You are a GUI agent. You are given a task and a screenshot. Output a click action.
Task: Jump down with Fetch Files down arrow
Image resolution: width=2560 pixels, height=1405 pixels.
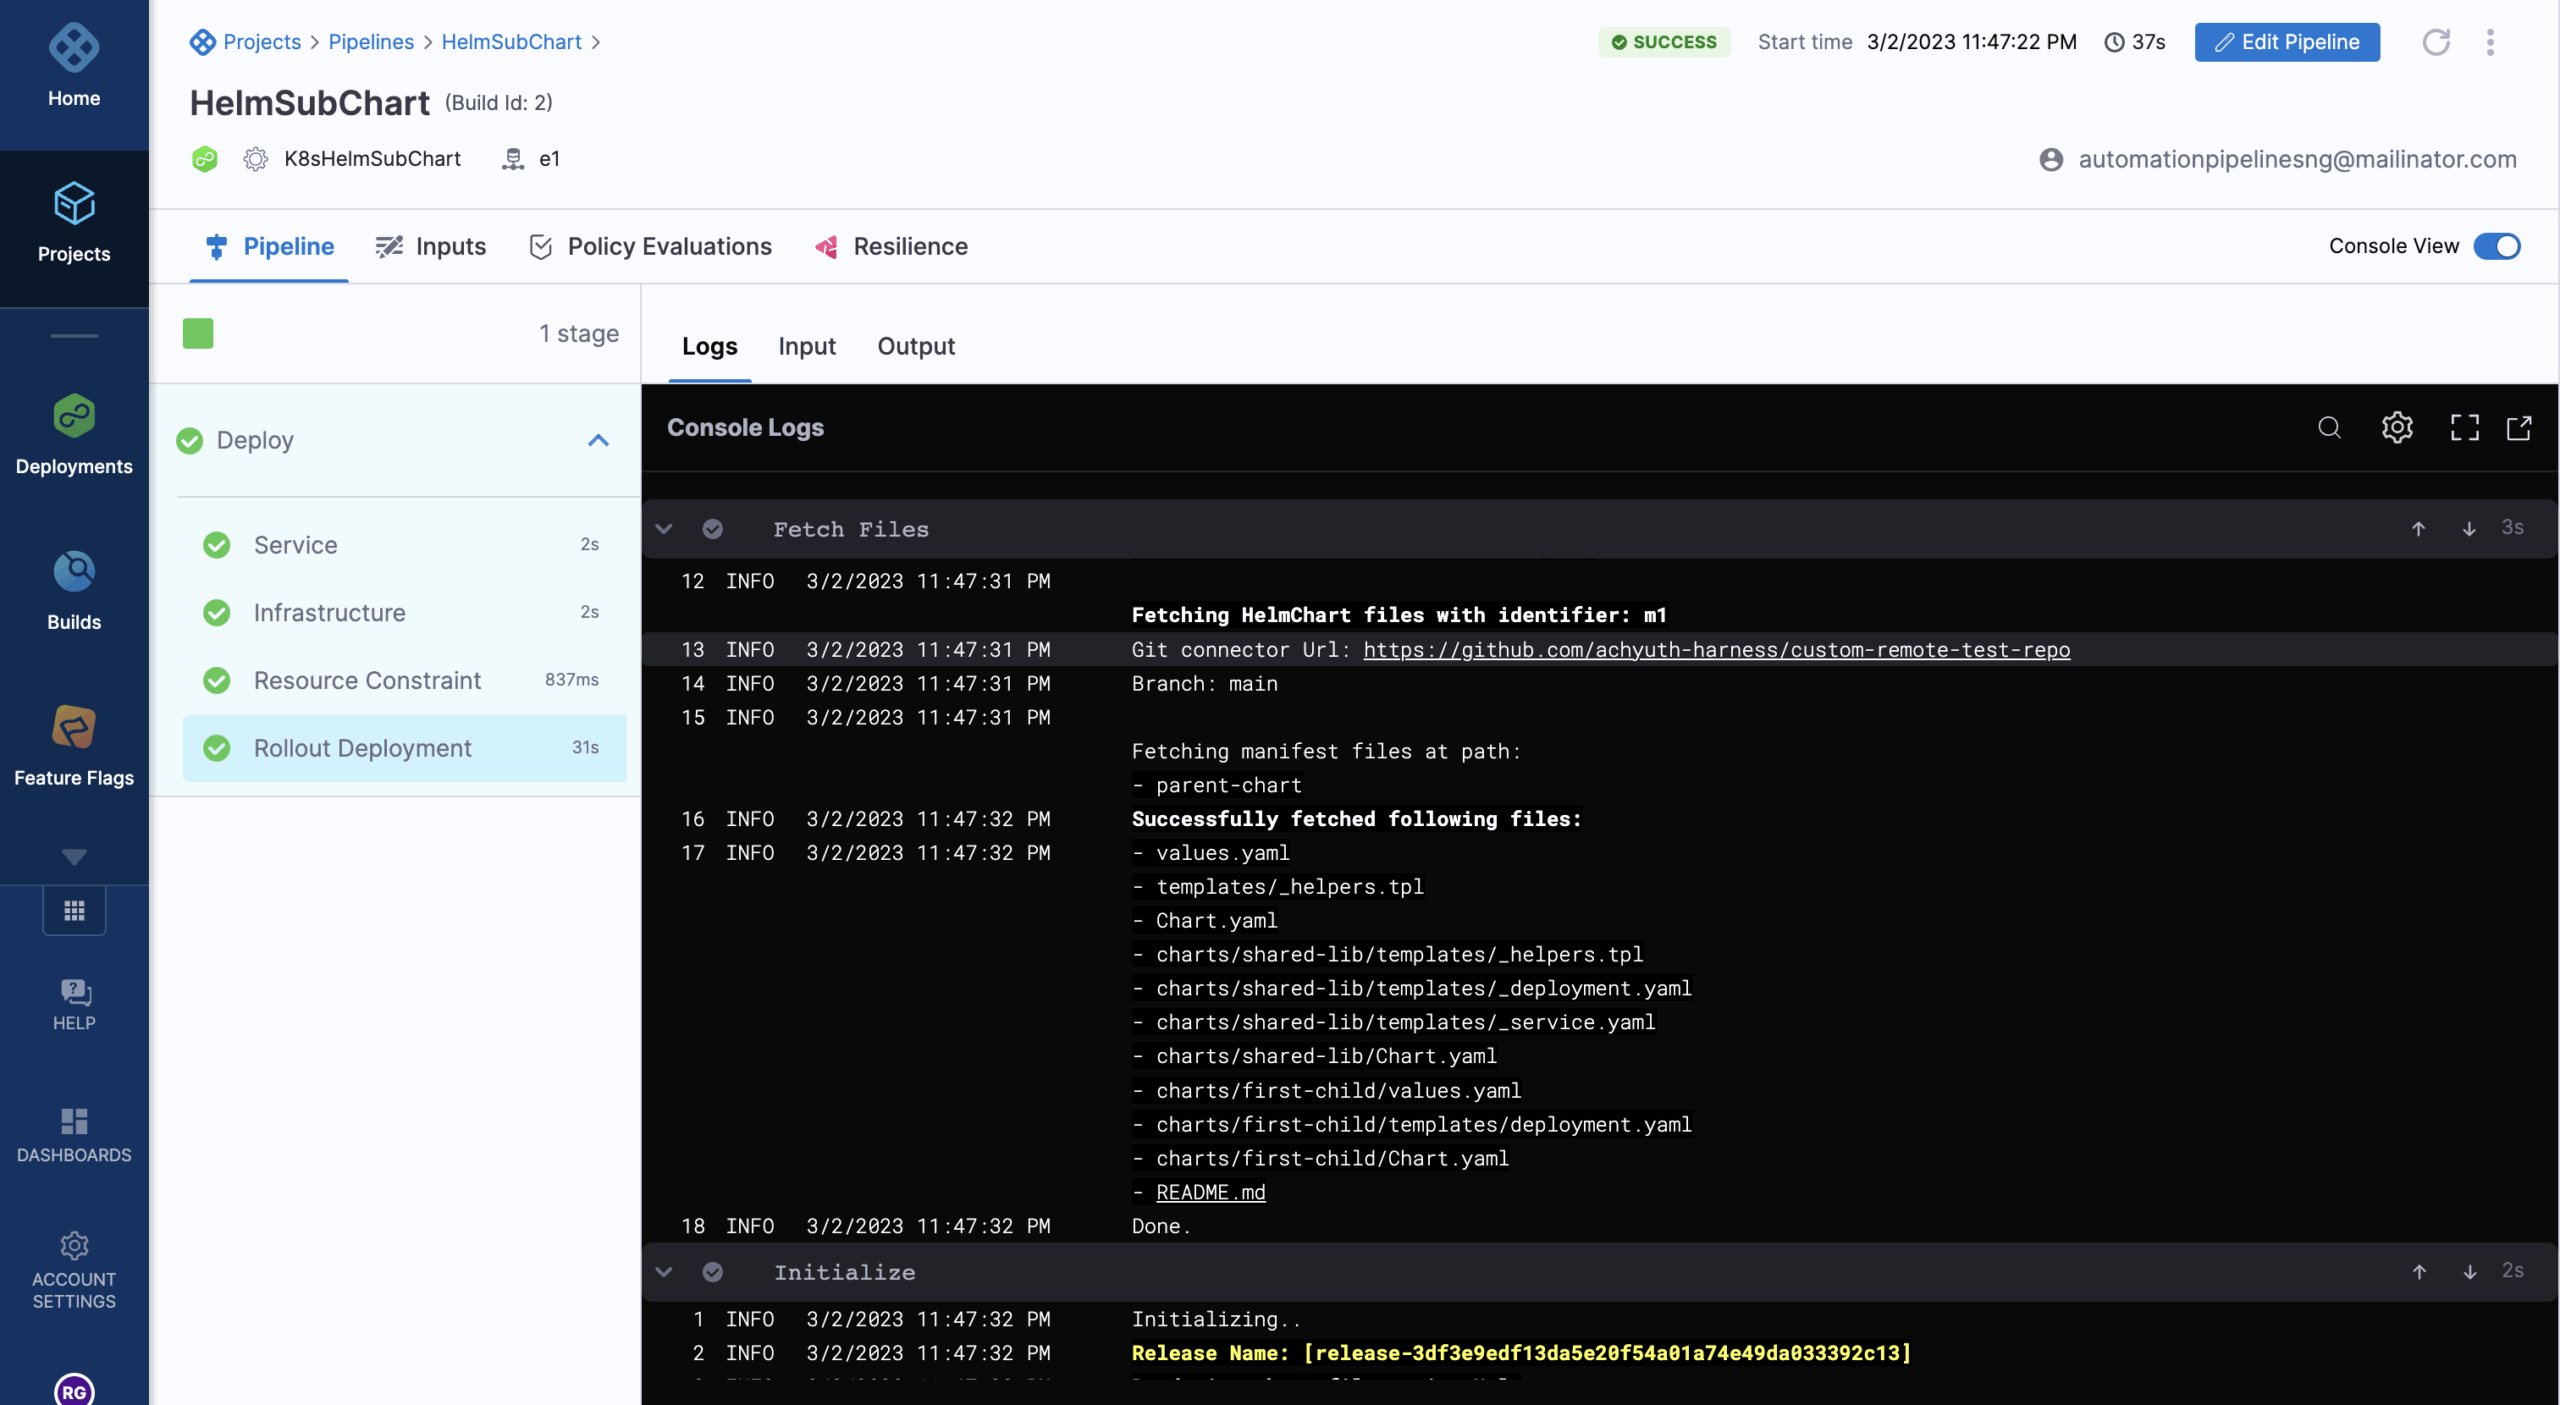coord(2469,529)
